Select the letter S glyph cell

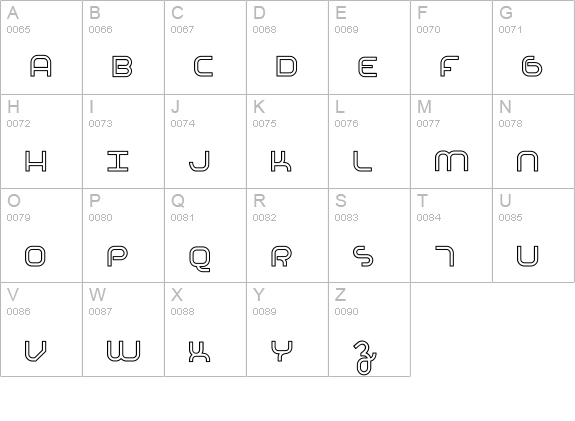[x=369, y=235]
